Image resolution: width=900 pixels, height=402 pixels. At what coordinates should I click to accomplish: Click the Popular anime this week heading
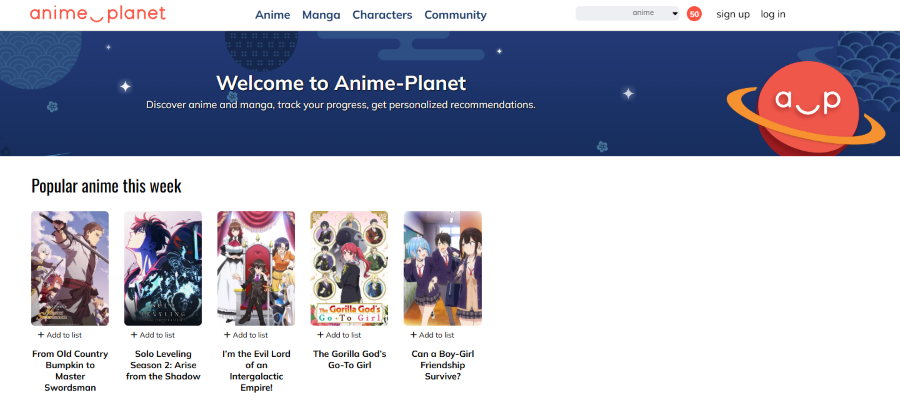pyautogui.click(x=106, y=186)
